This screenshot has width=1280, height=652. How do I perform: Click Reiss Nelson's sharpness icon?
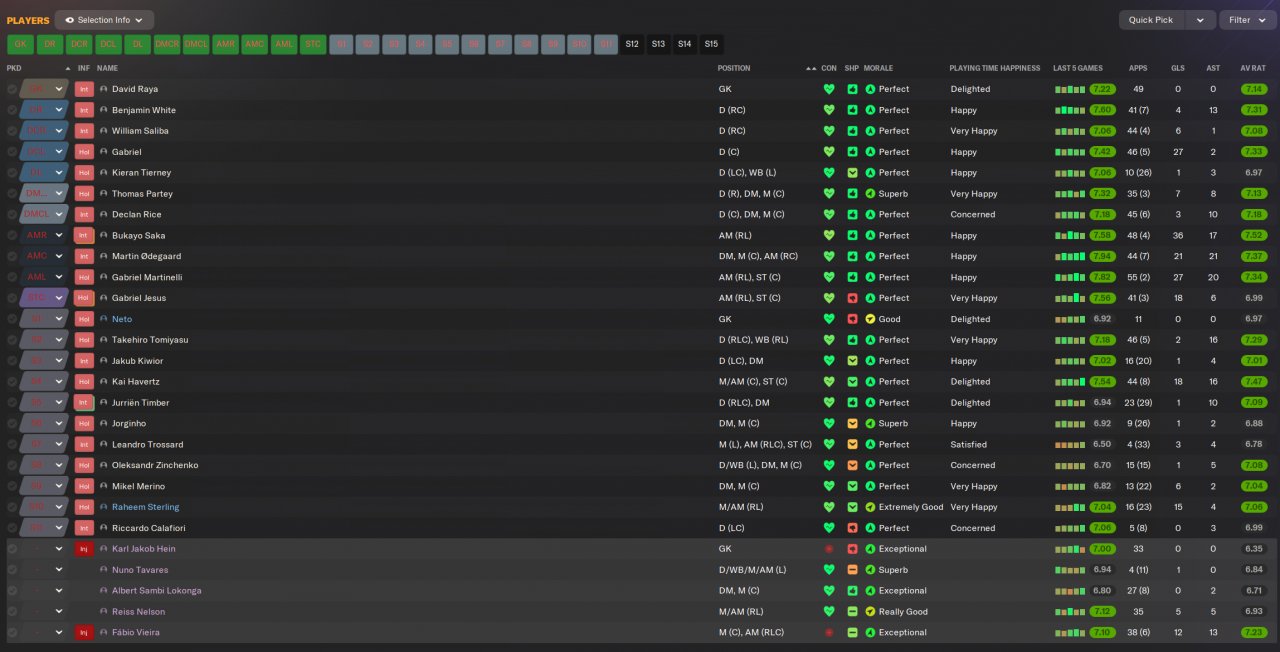tap(852, 612)
